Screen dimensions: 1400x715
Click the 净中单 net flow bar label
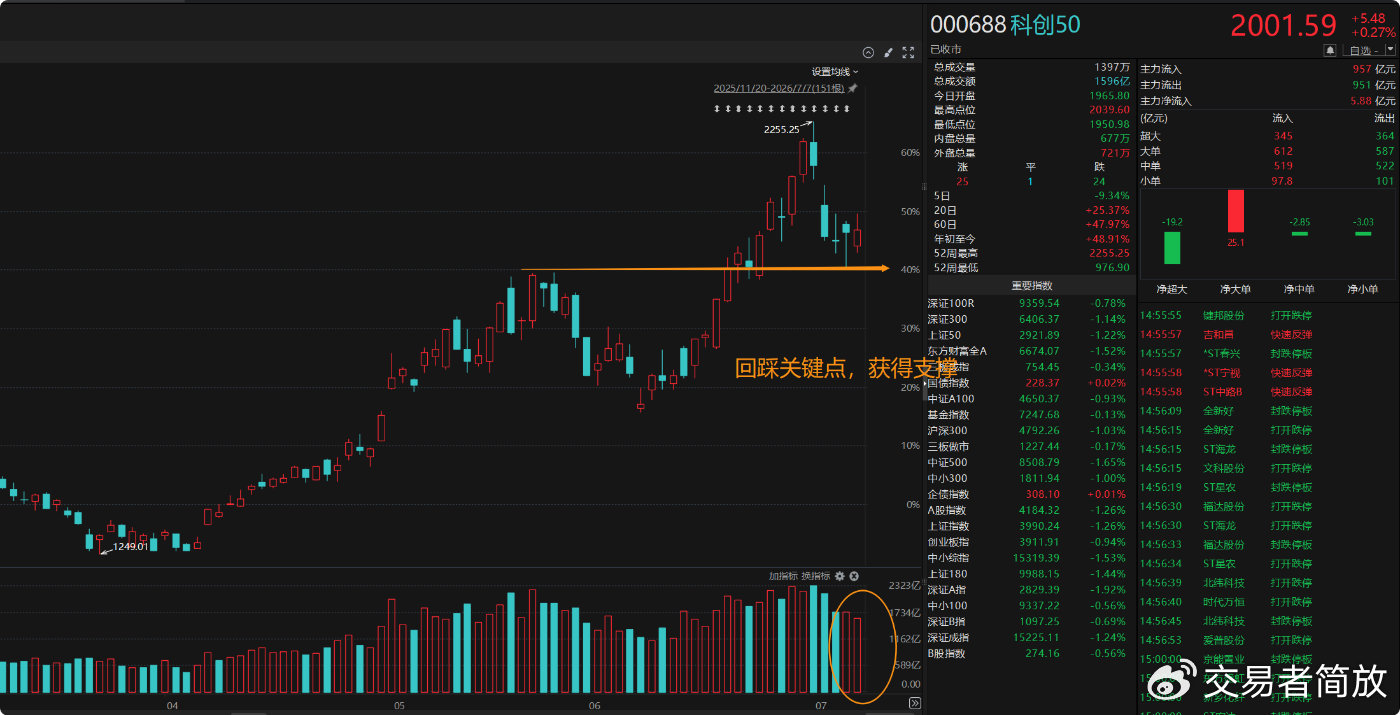pos(1300,289)
